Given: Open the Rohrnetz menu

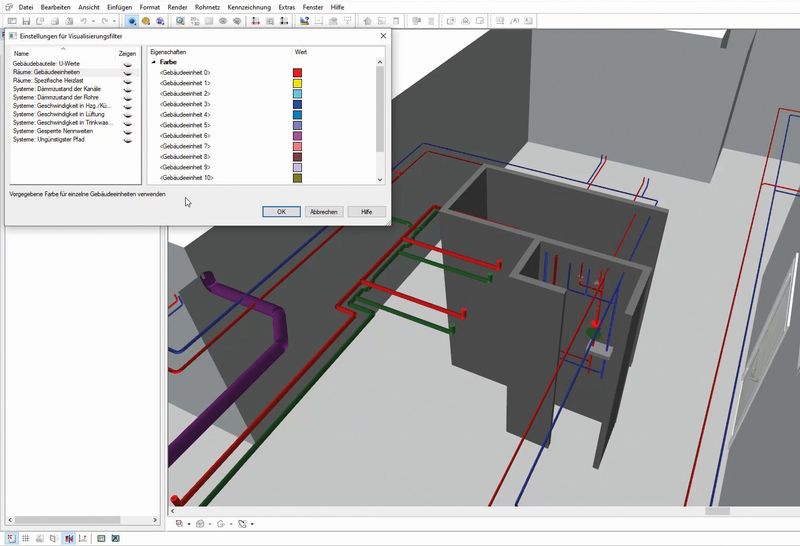Looking at the screenshot, I should tap(207, 7).
